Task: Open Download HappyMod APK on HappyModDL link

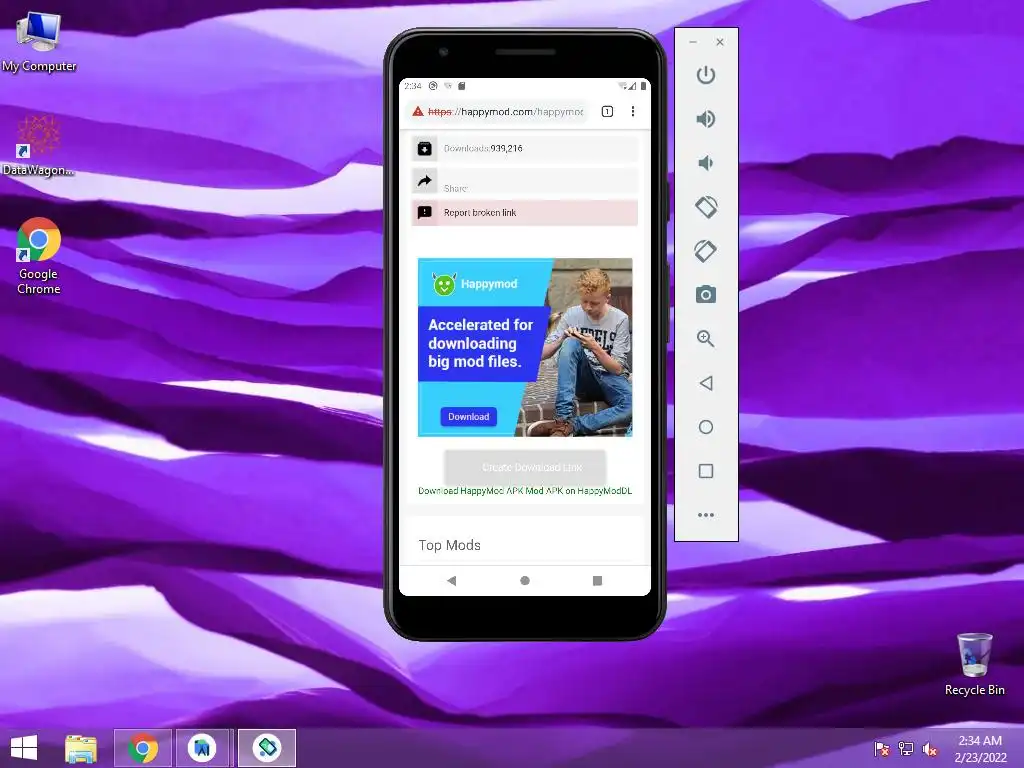Action: point(525,491)
